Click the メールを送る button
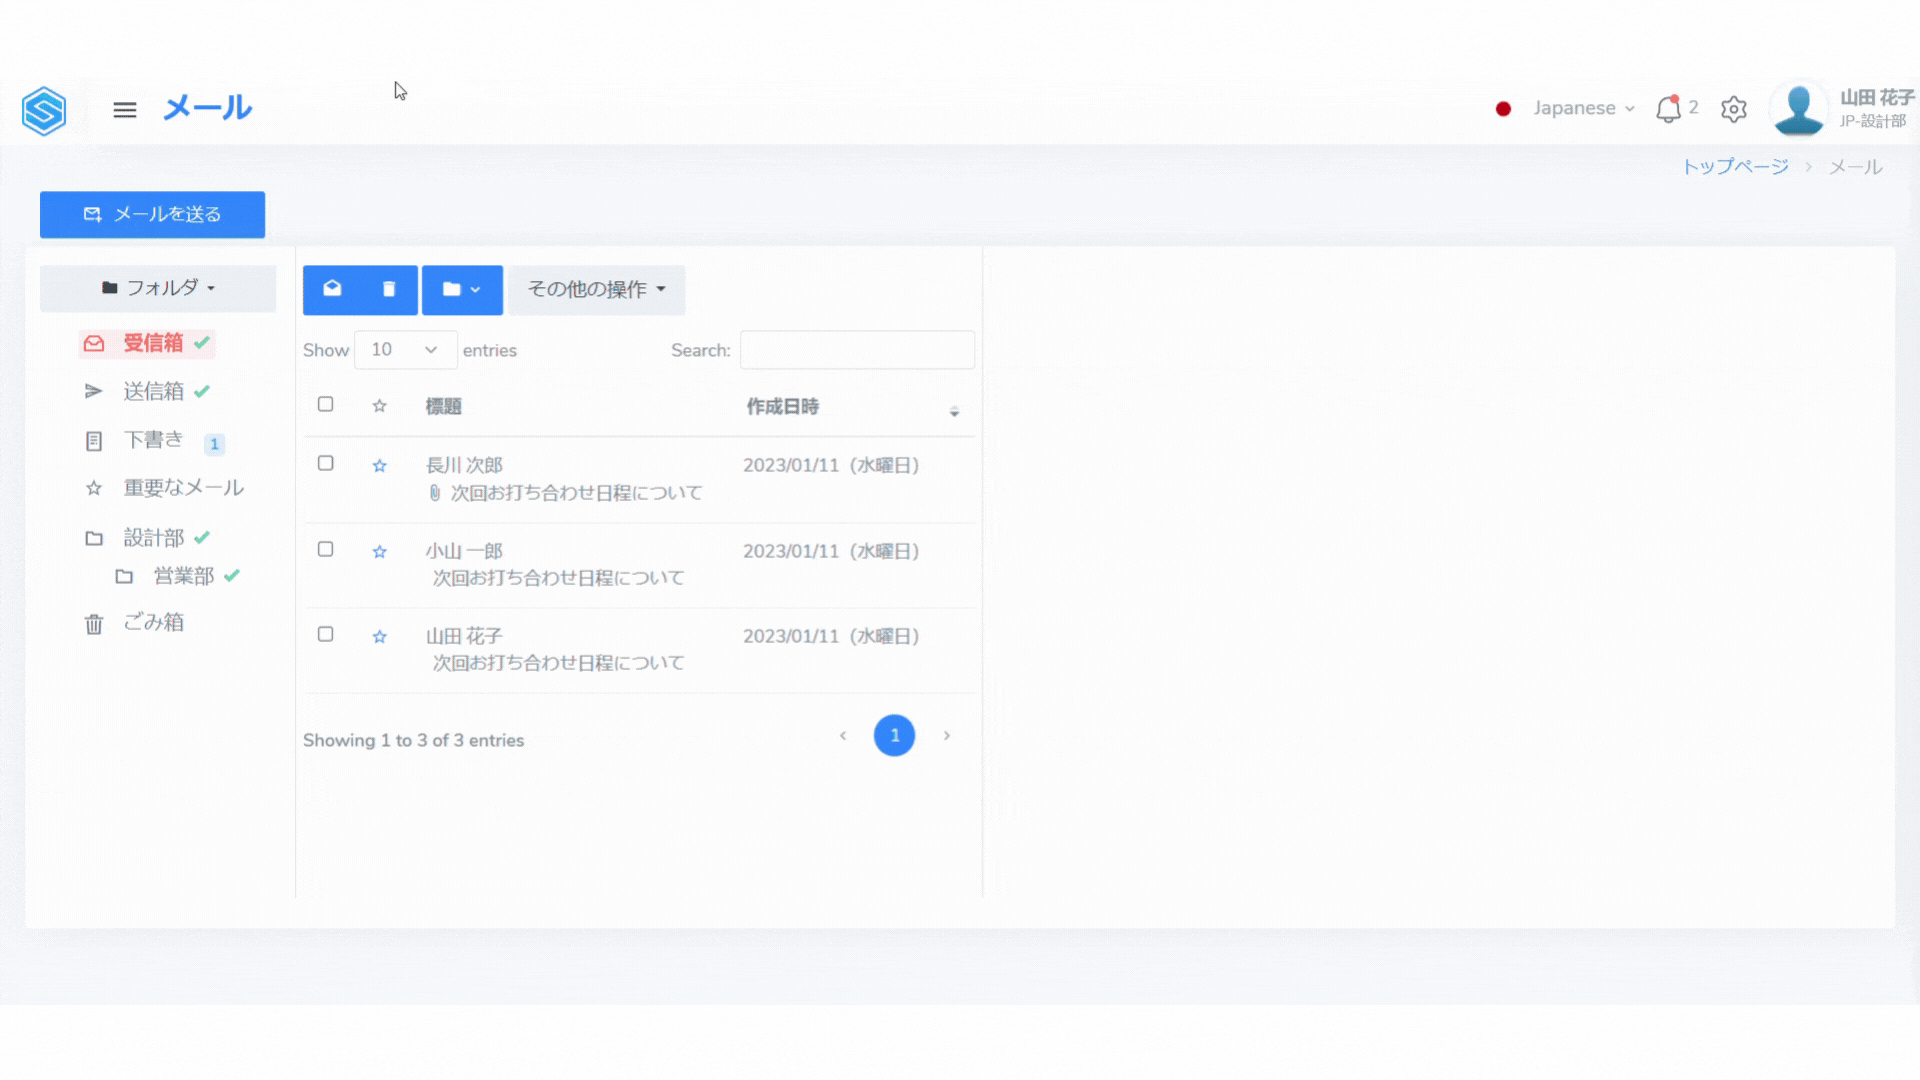Viewport: 1920px width, 1080px height. point(152,214)
